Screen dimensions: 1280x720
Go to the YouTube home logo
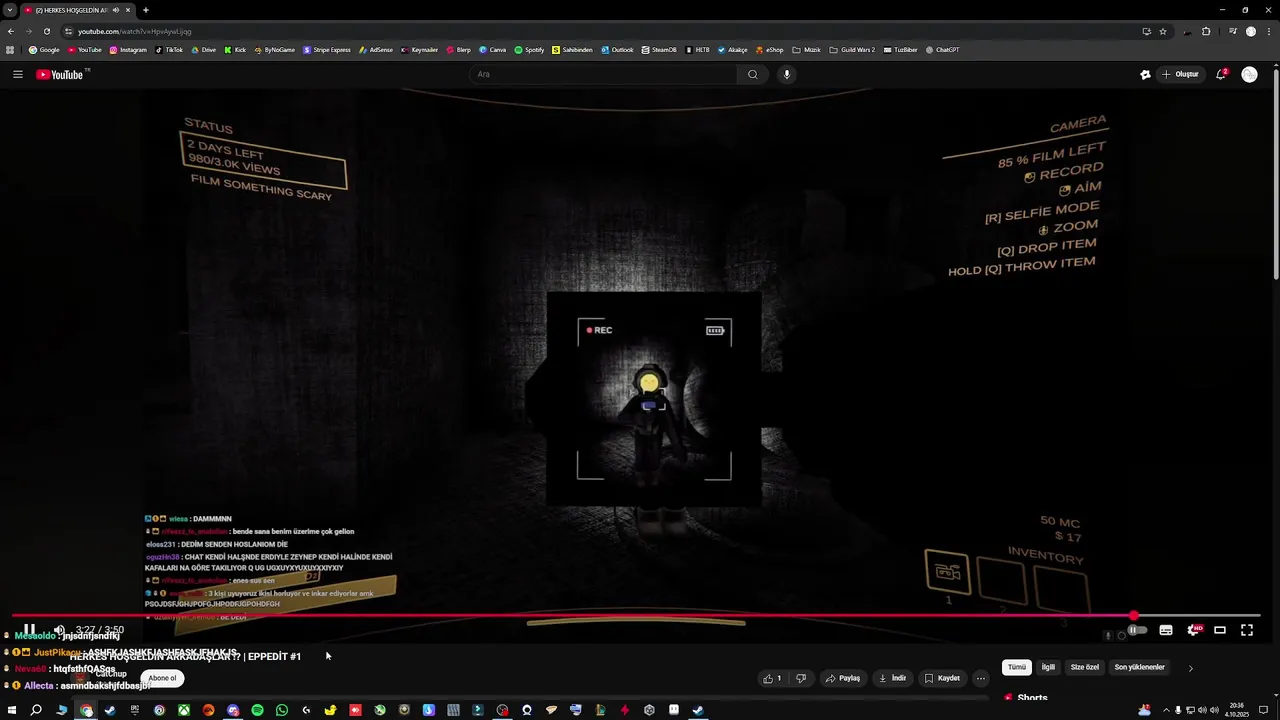(60, 75)
